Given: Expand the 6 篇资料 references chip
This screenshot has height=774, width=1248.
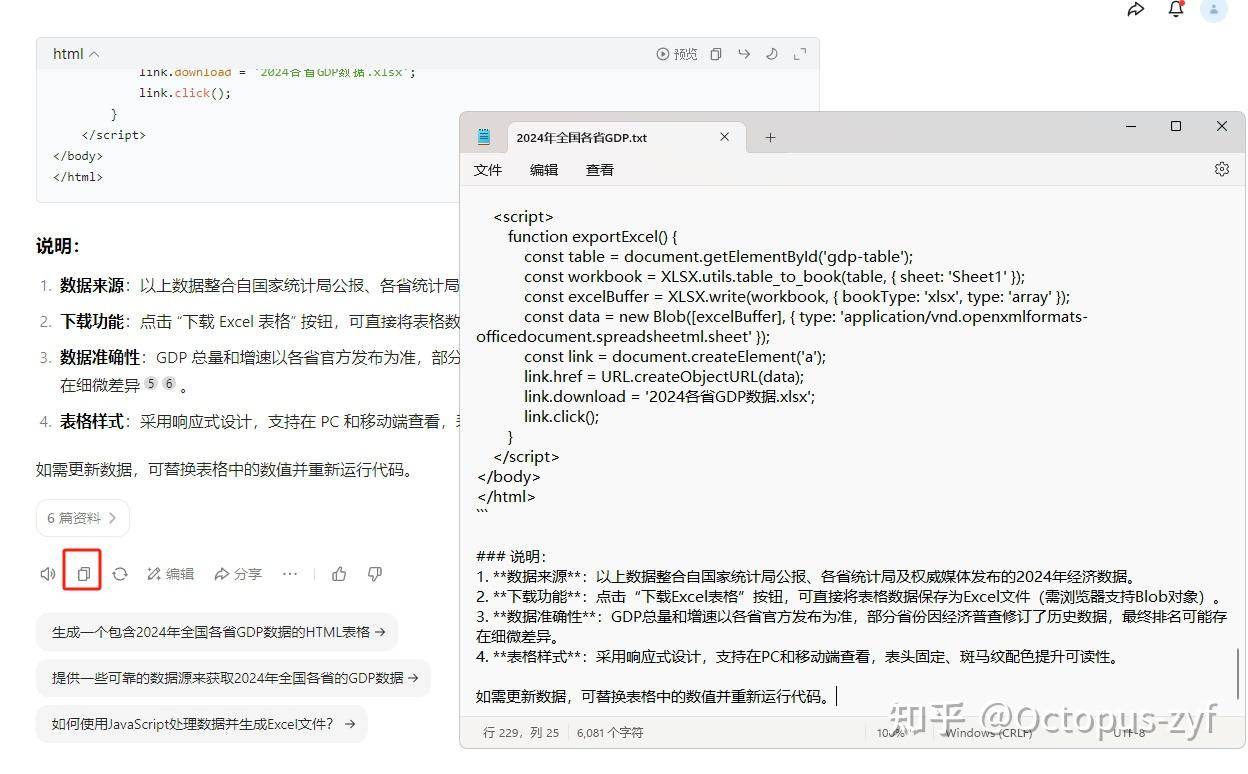Looking at the screenshot, I should click(83, 518).
